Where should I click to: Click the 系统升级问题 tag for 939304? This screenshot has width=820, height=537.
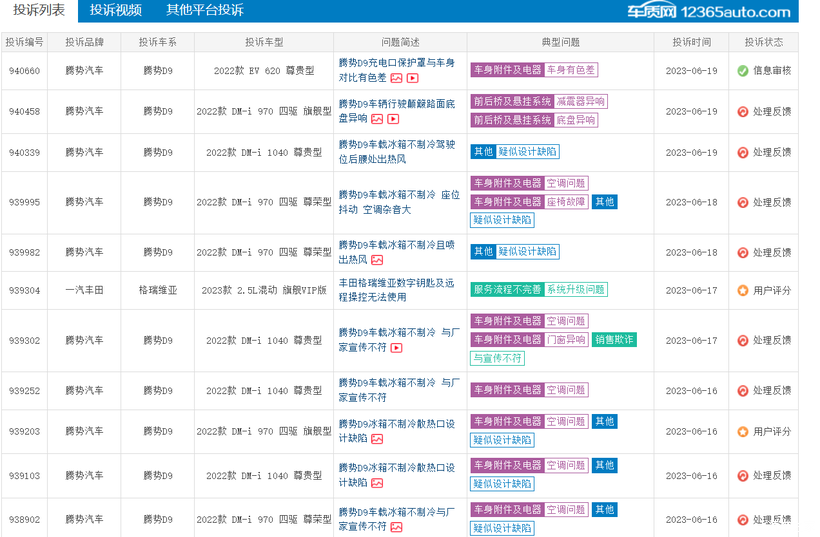[575, 290]
